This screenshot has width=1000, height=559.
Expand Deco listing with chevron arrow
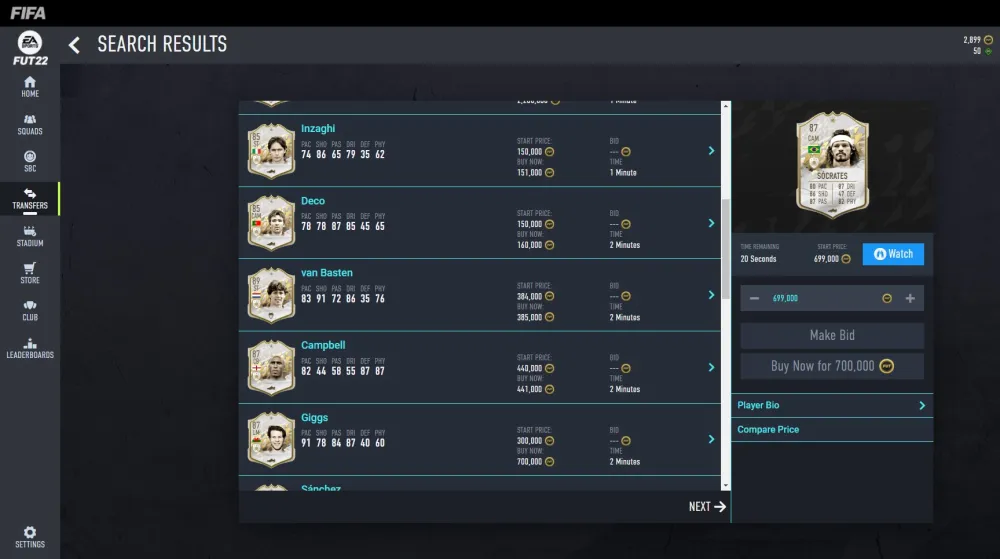point(711,223)
